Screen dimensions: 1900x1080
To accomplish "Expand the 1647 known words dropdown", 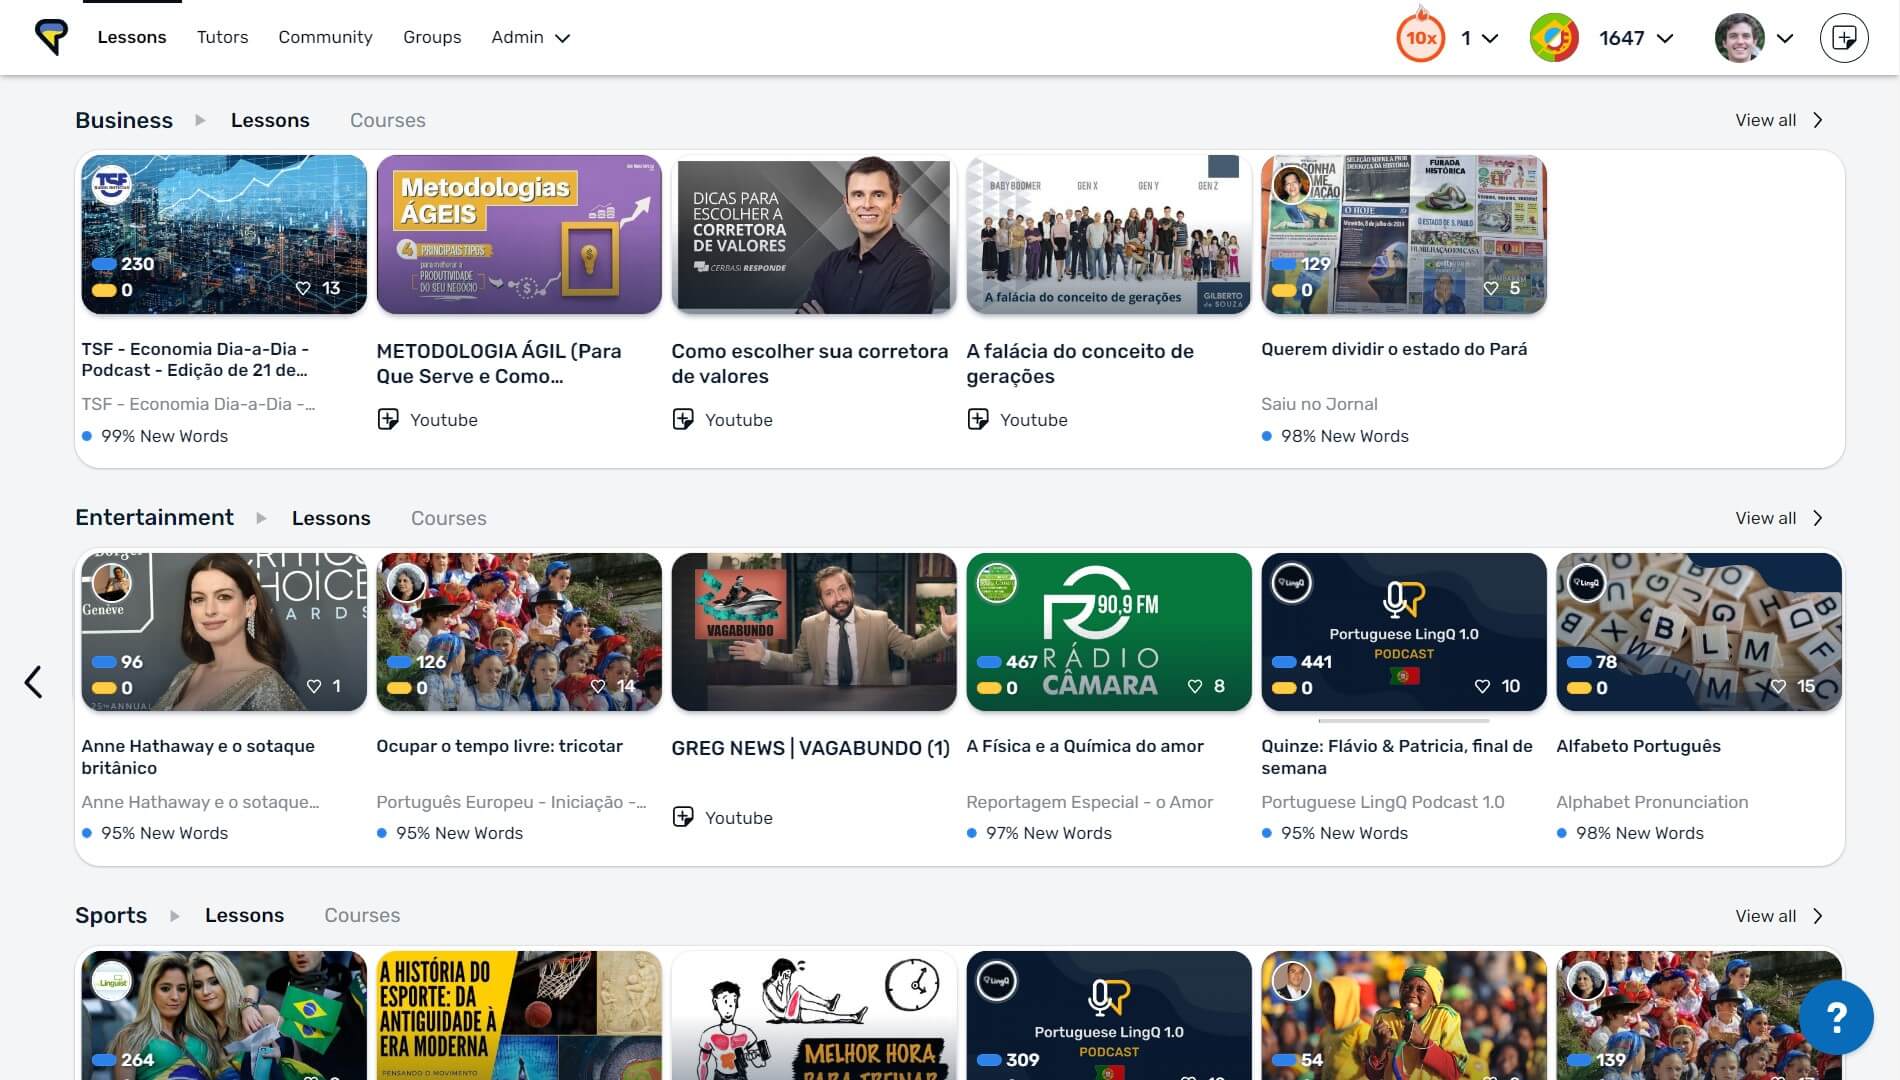I will point(1665,39).
